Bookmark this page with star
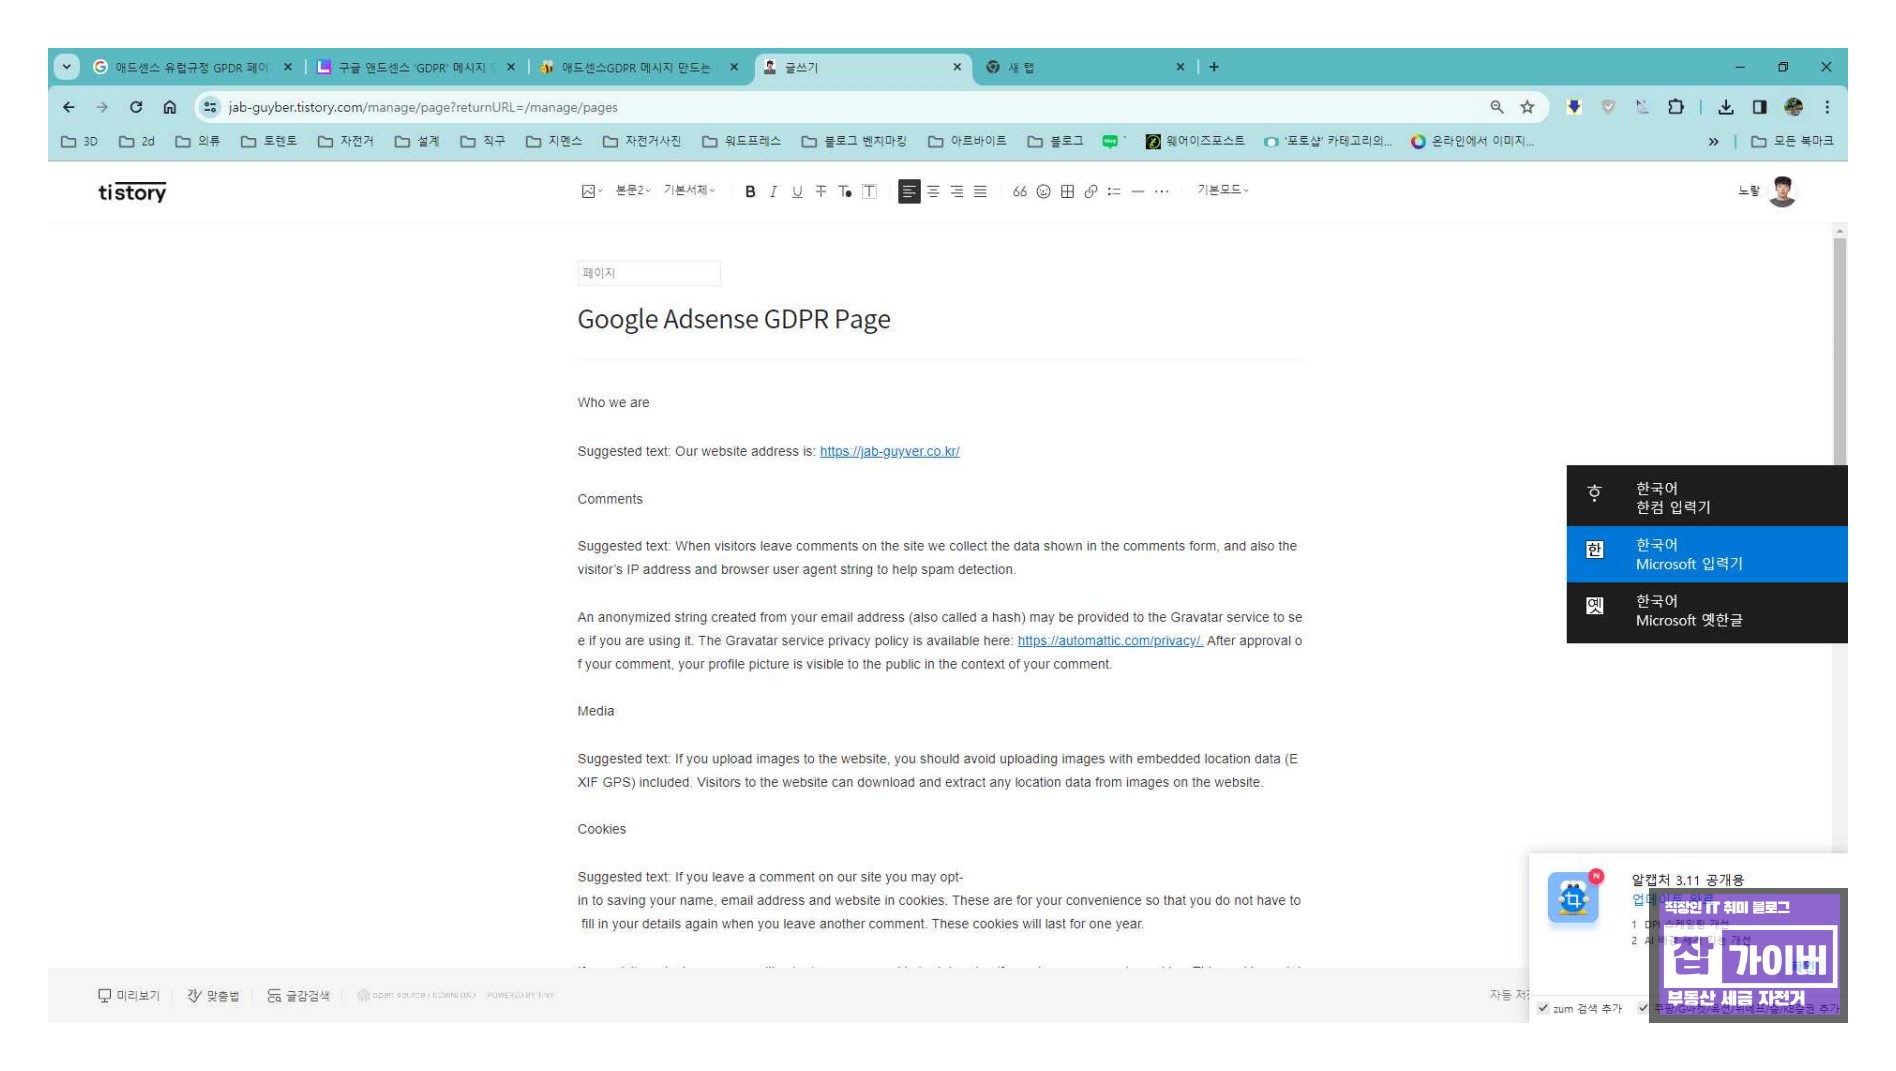This screenshot has height=1071, width=1896. (1527, 107)
